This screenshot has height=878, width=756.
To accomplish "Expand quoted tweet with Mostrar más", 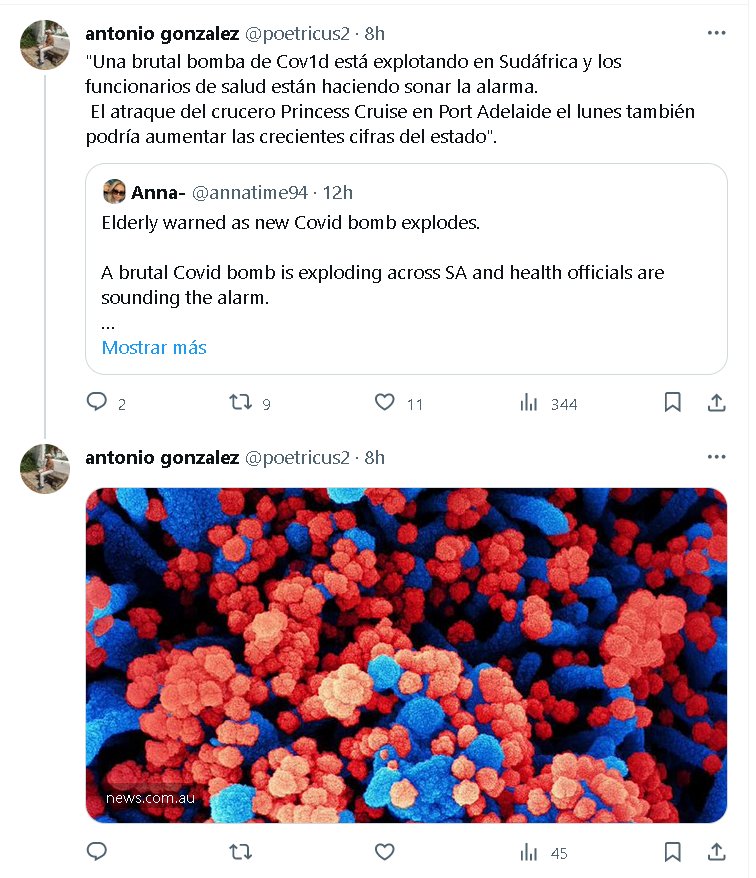I will pos(154,348).
